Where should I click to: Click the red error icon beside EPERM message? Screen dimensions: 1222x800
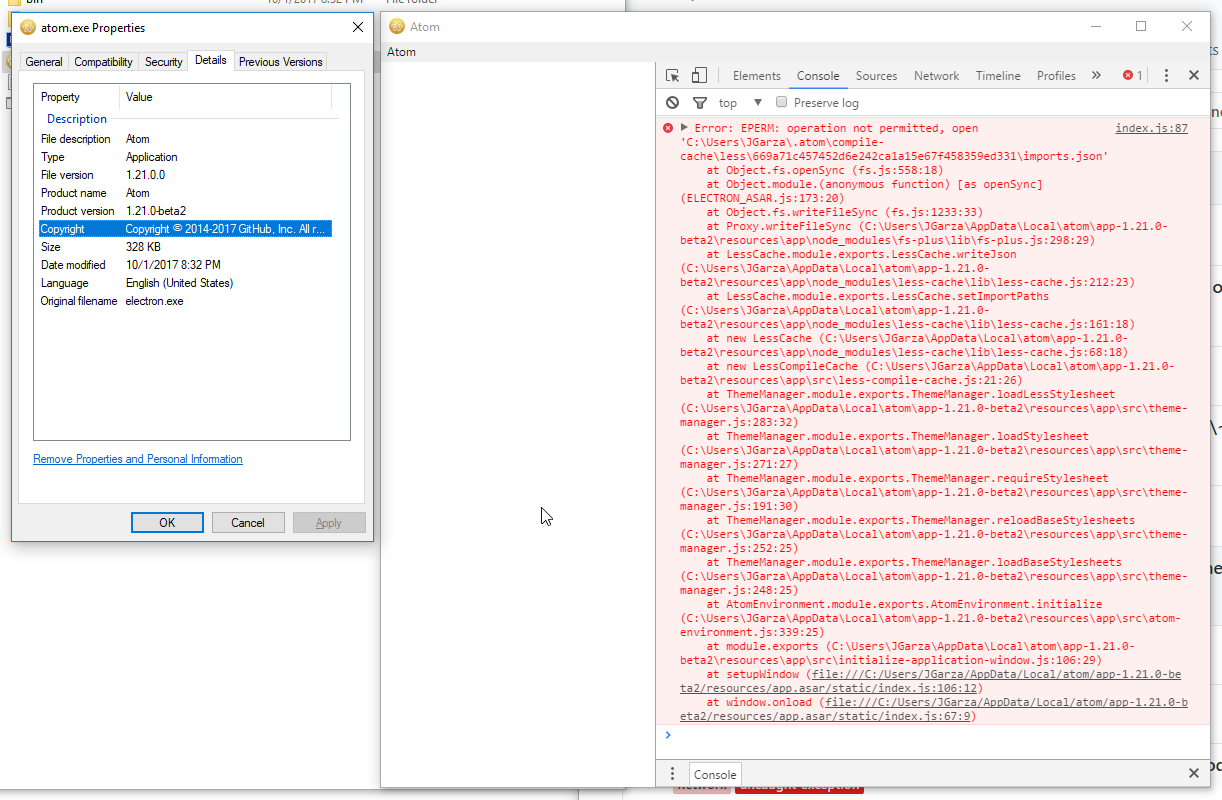tap(668, 128)
